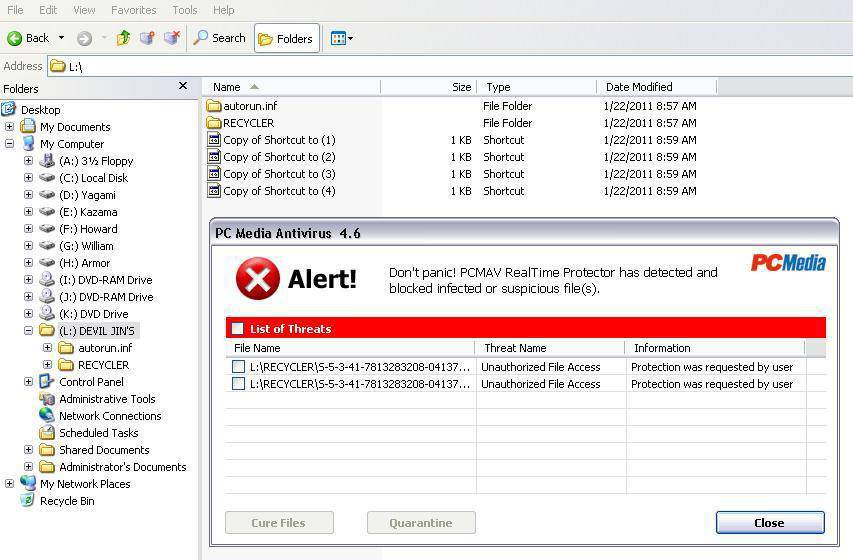Click the green Back arrow icon
853x560 pixels.
[14, 38]
